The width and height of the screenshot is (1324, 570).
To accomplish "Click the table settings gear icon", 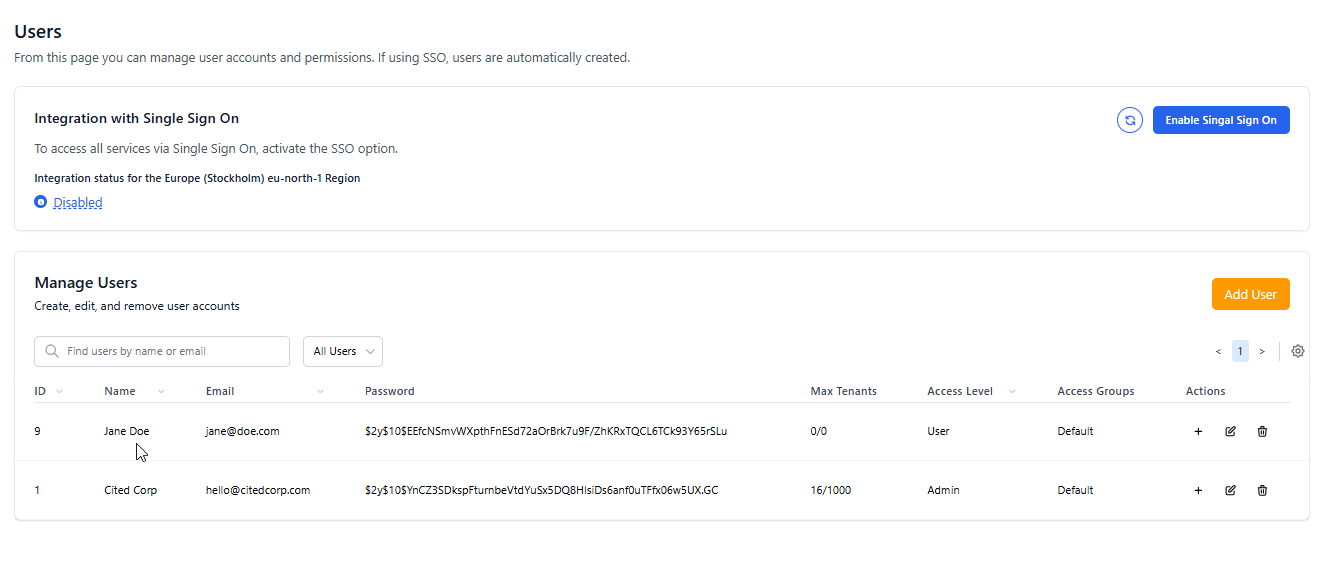I will [1298, 351].
